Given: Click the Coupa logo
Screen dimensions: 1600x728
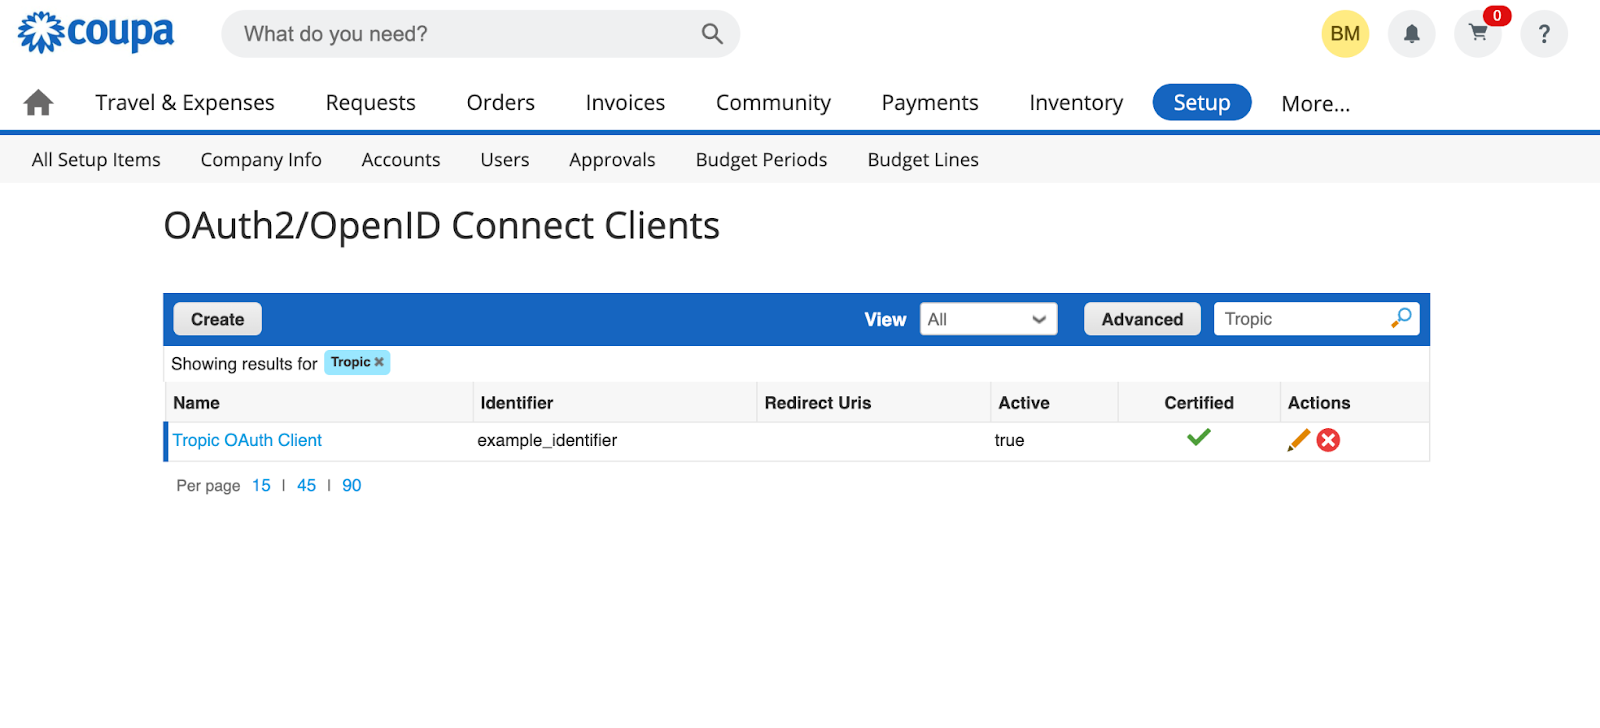Looking at the screenshot, I should [96, 33].
